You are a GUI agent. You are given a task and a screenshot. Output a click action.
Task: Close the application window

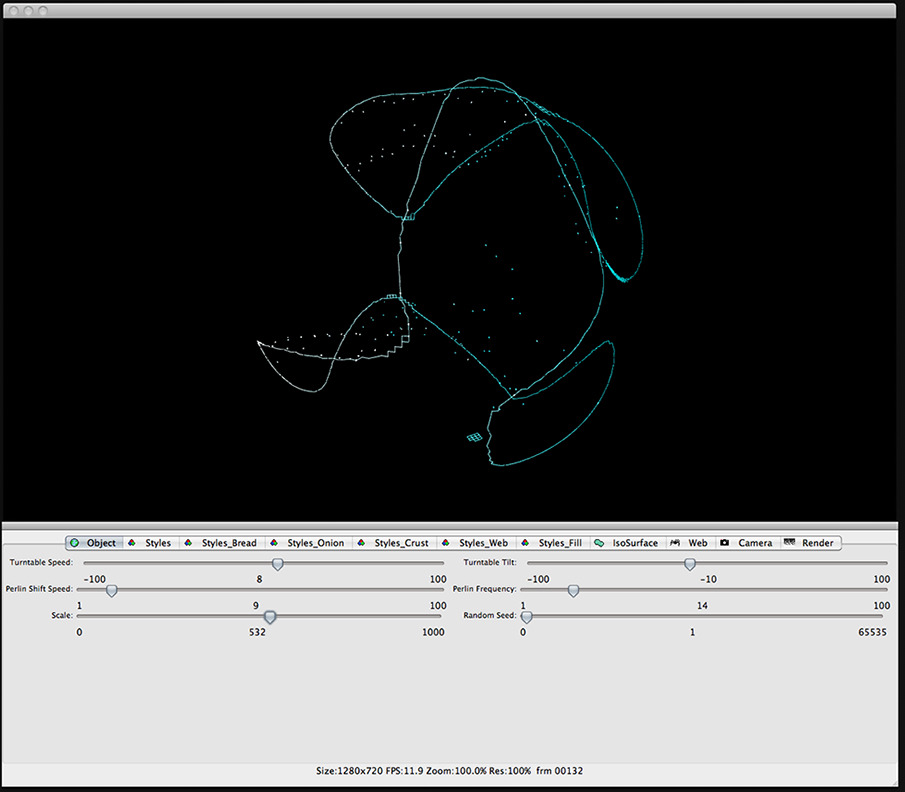click(12, 9)
